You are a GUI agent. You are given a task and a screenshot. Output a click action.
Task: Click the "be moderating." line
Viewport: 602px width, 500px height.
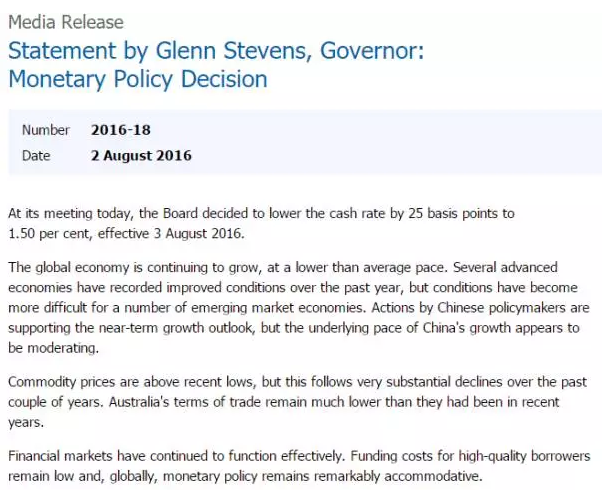click(x=53, y=348)
